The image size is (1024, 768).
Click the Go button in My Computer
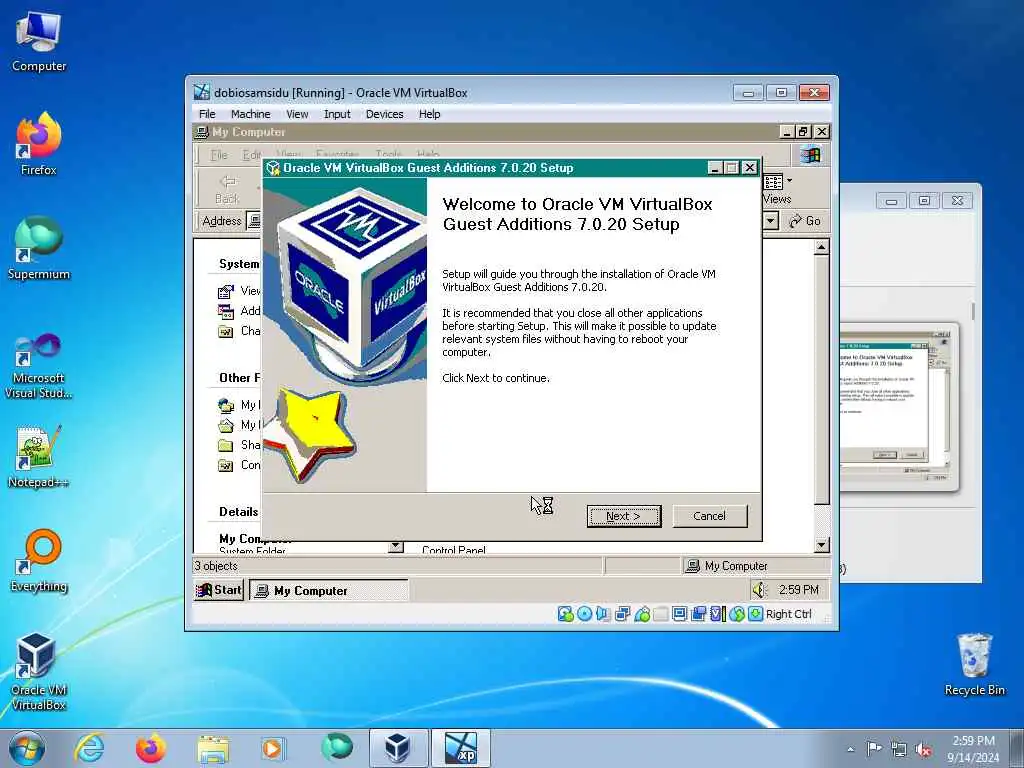(x=805, y=221)
